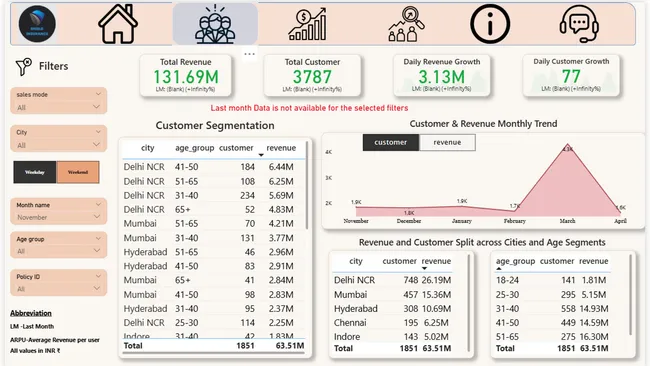Click the information circle icon
This screenshot has height=366, width=650.
[490, 24]
